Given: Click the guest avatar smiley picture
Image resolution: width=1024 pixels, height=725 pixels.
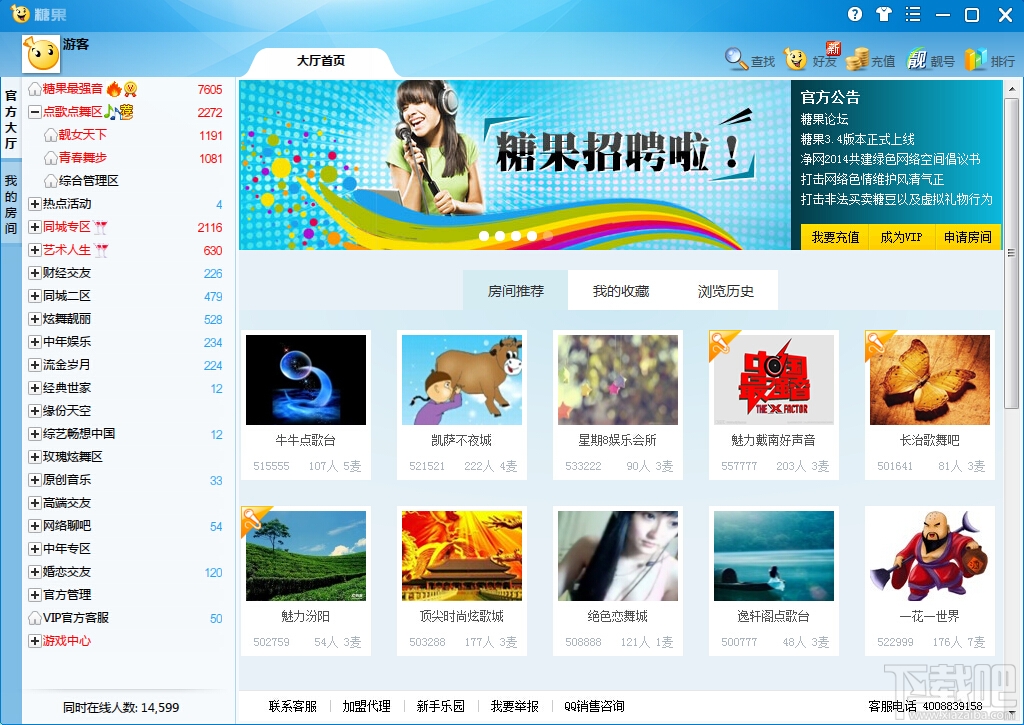Looking at the screenshot, I should coord(42,54).
